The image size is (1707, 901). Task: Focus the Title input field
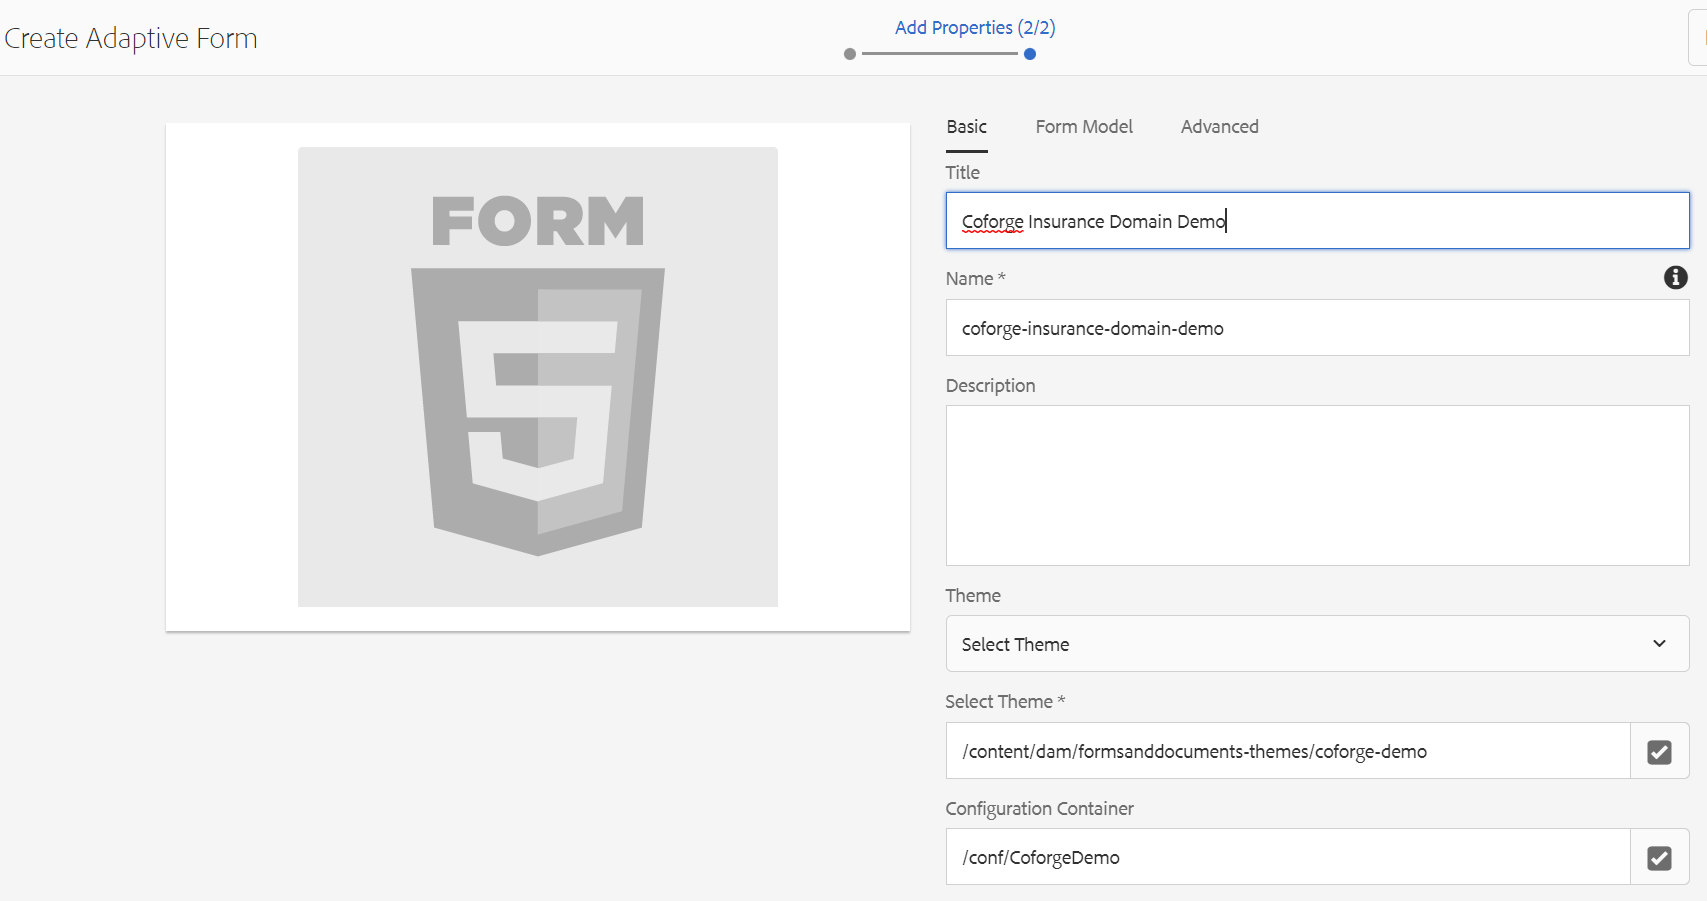tap(1317, 221)
